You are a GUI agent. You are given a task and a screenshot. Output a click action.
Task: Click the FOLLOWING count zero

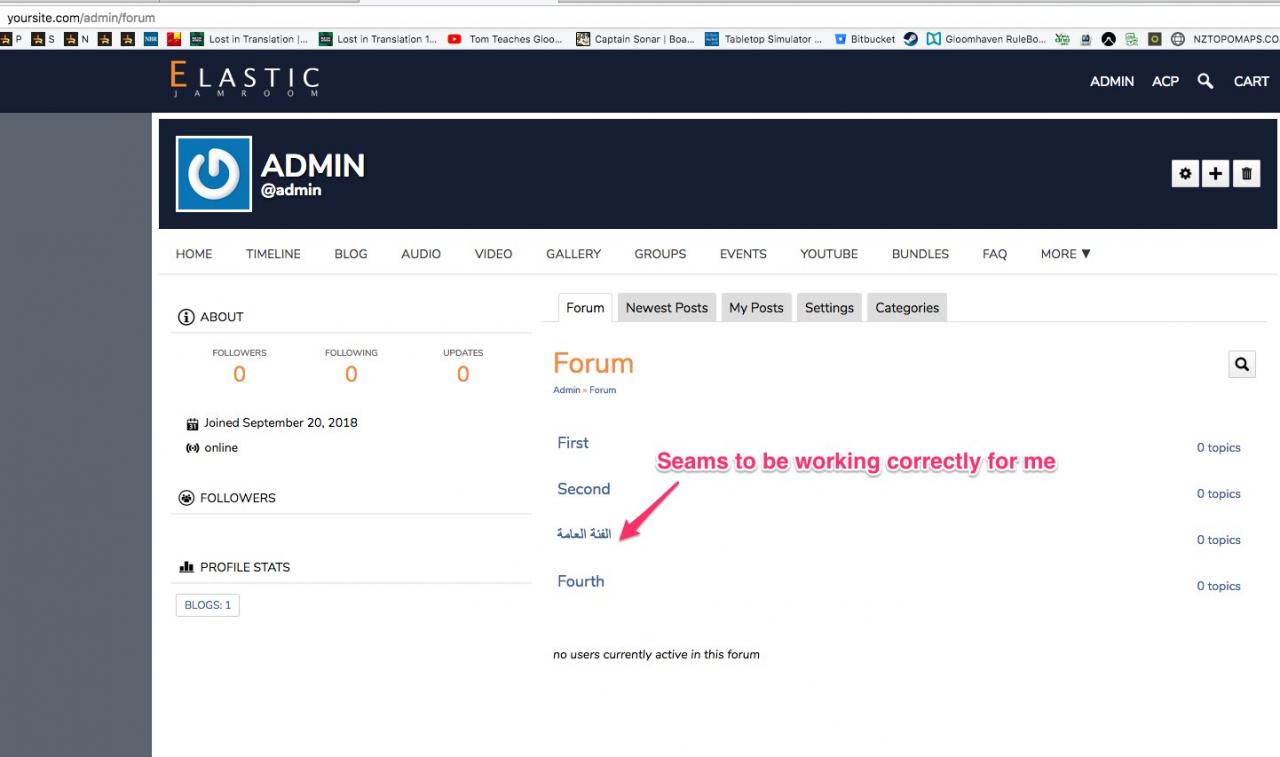(351, 374)
